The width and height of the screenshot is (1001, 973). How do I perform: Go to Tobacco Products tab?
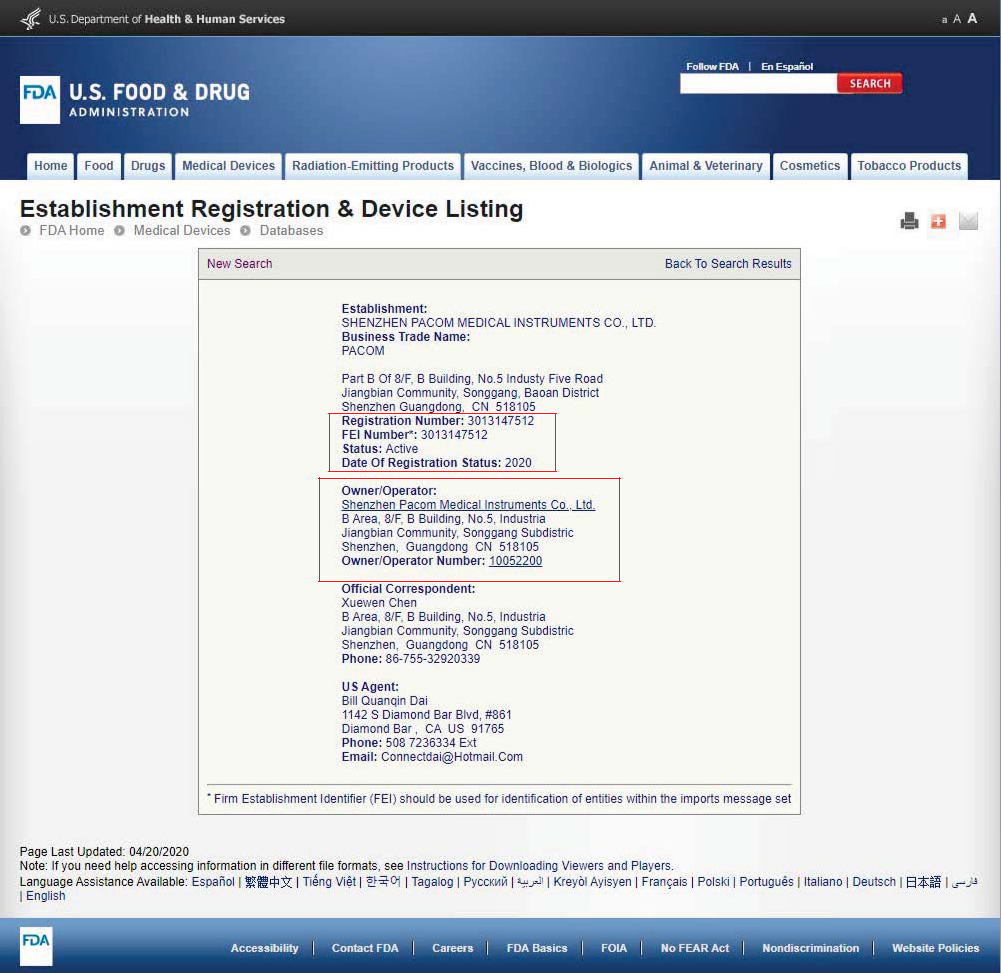pyautogui.click(x=909, y=166)
